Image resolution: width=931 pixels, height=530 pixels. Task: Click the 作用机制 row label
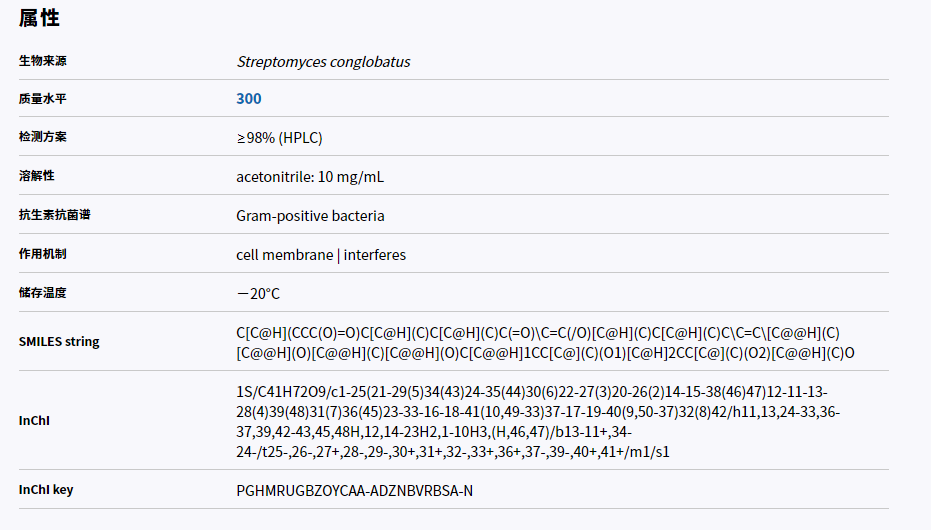[x=43, y=254]
